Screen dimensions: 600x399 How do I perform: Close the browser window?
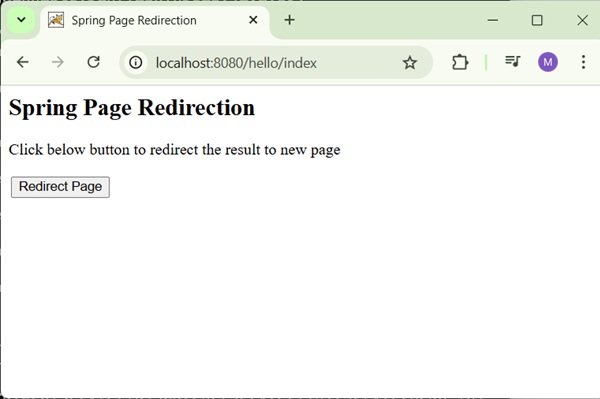tap(582, 20)
